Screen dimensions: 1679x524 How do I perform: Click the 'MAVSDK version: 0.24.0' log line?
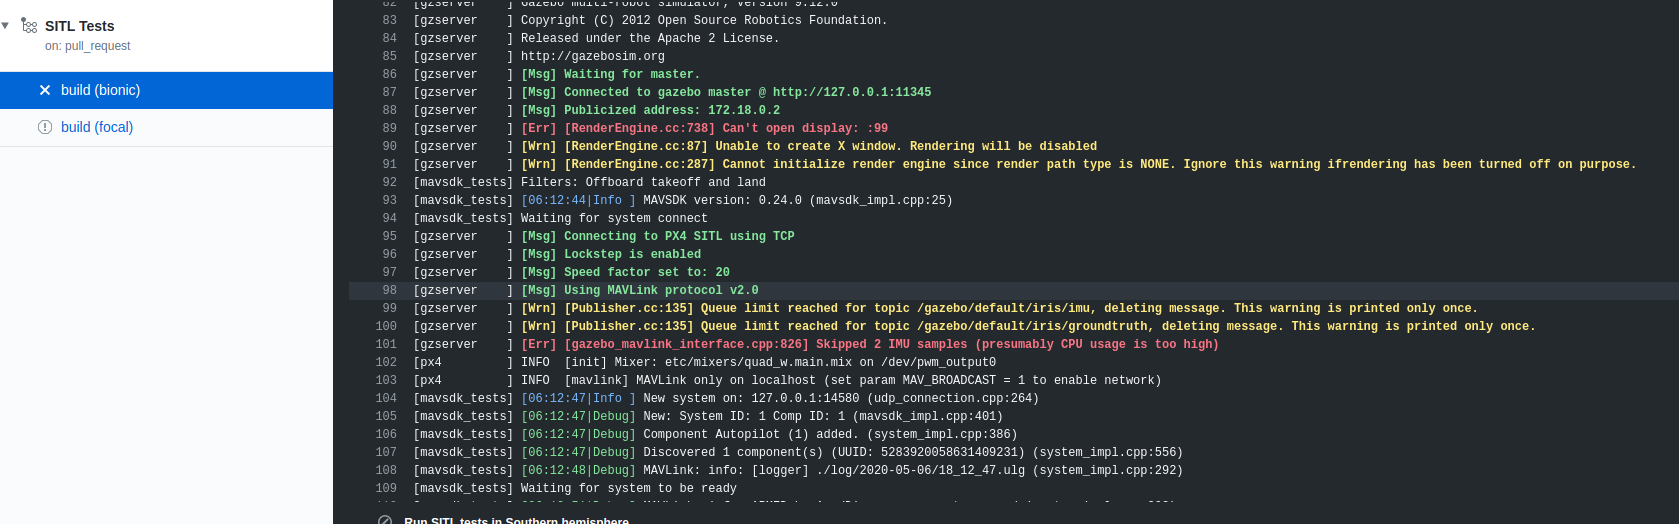coord(1014,200)
